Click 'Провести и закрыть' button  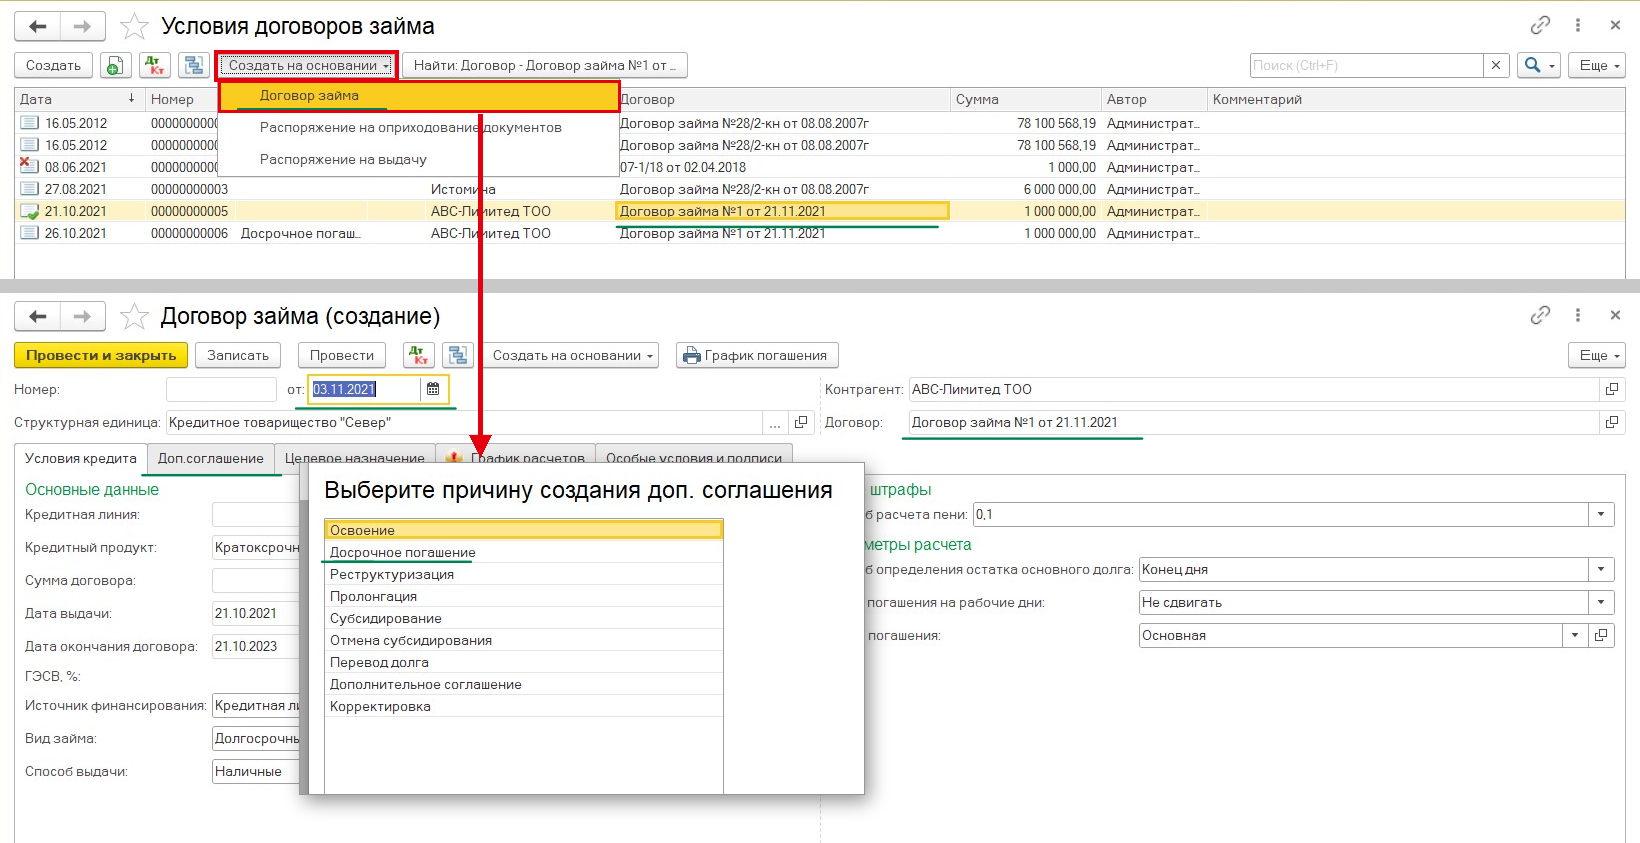[101, 356]
